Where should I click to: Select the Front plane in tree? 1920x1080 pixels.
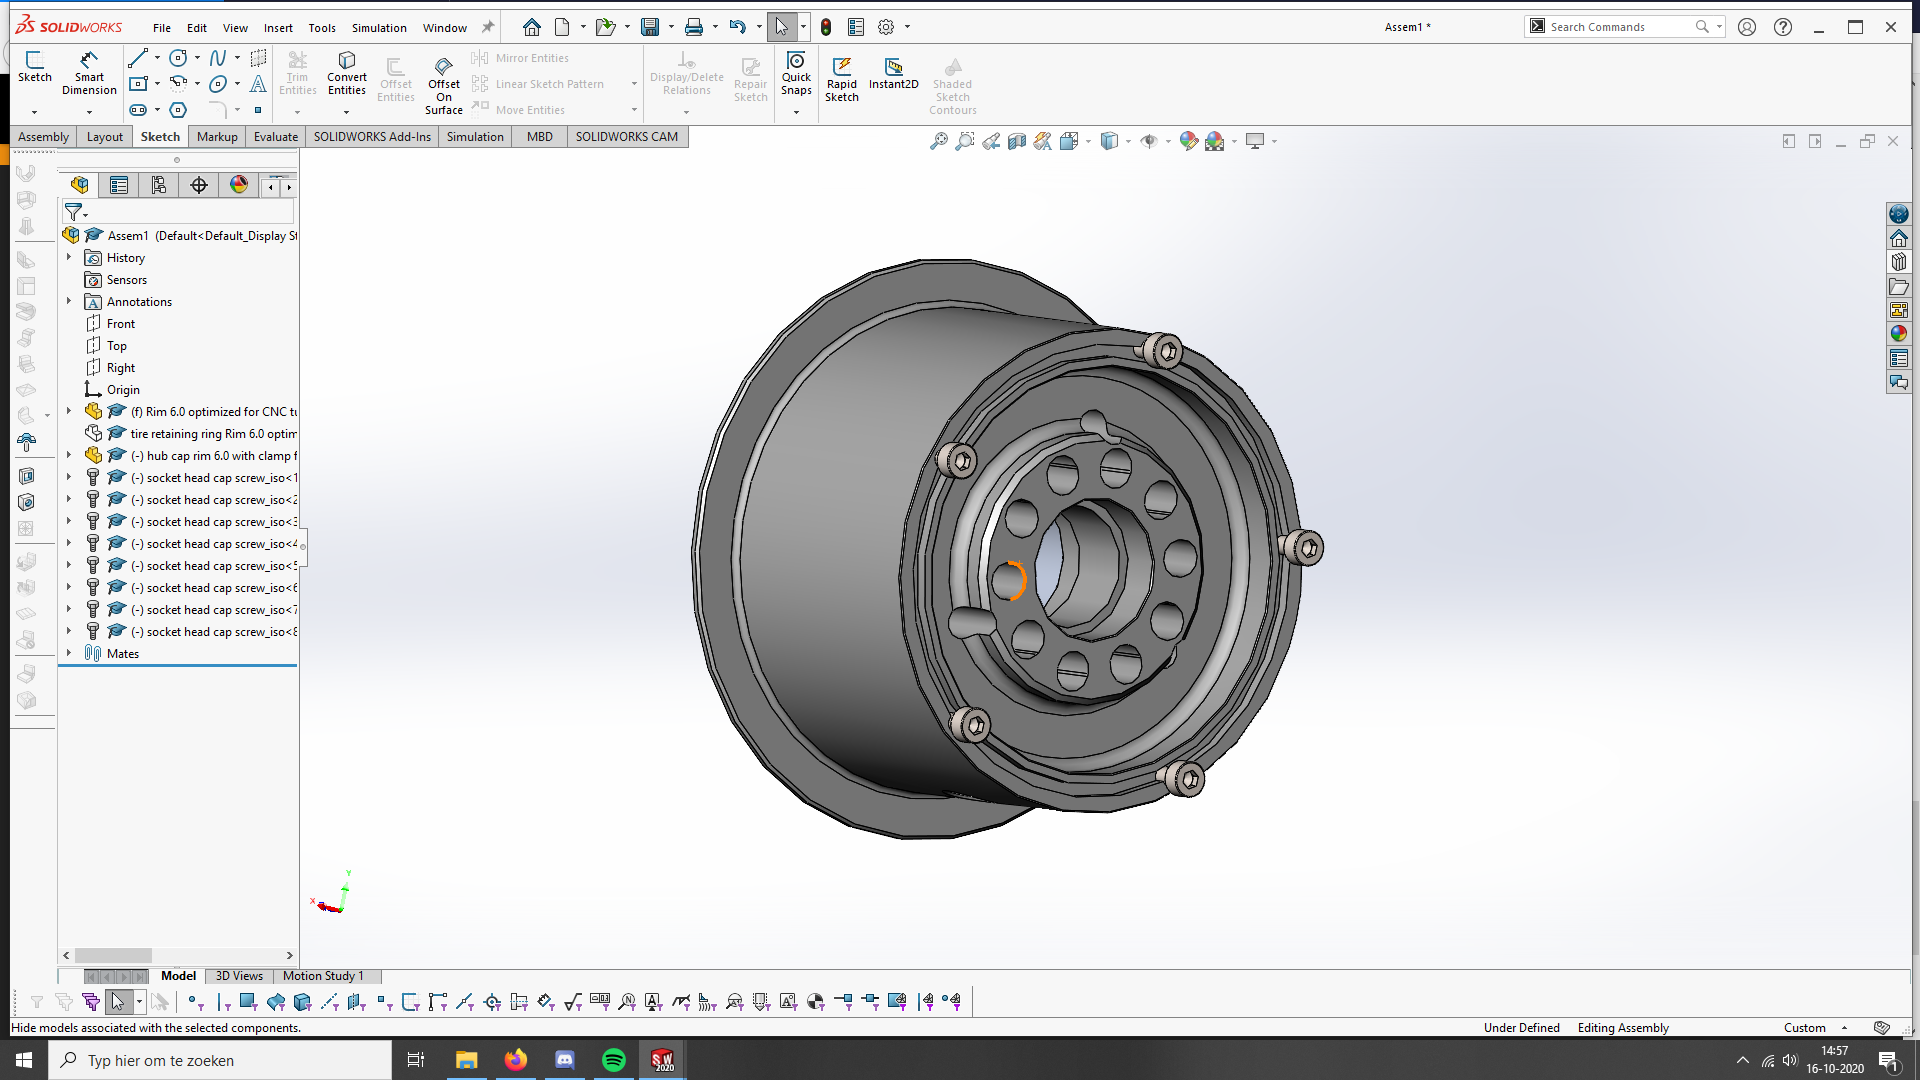pyautogui.click(x=121, y=324)
